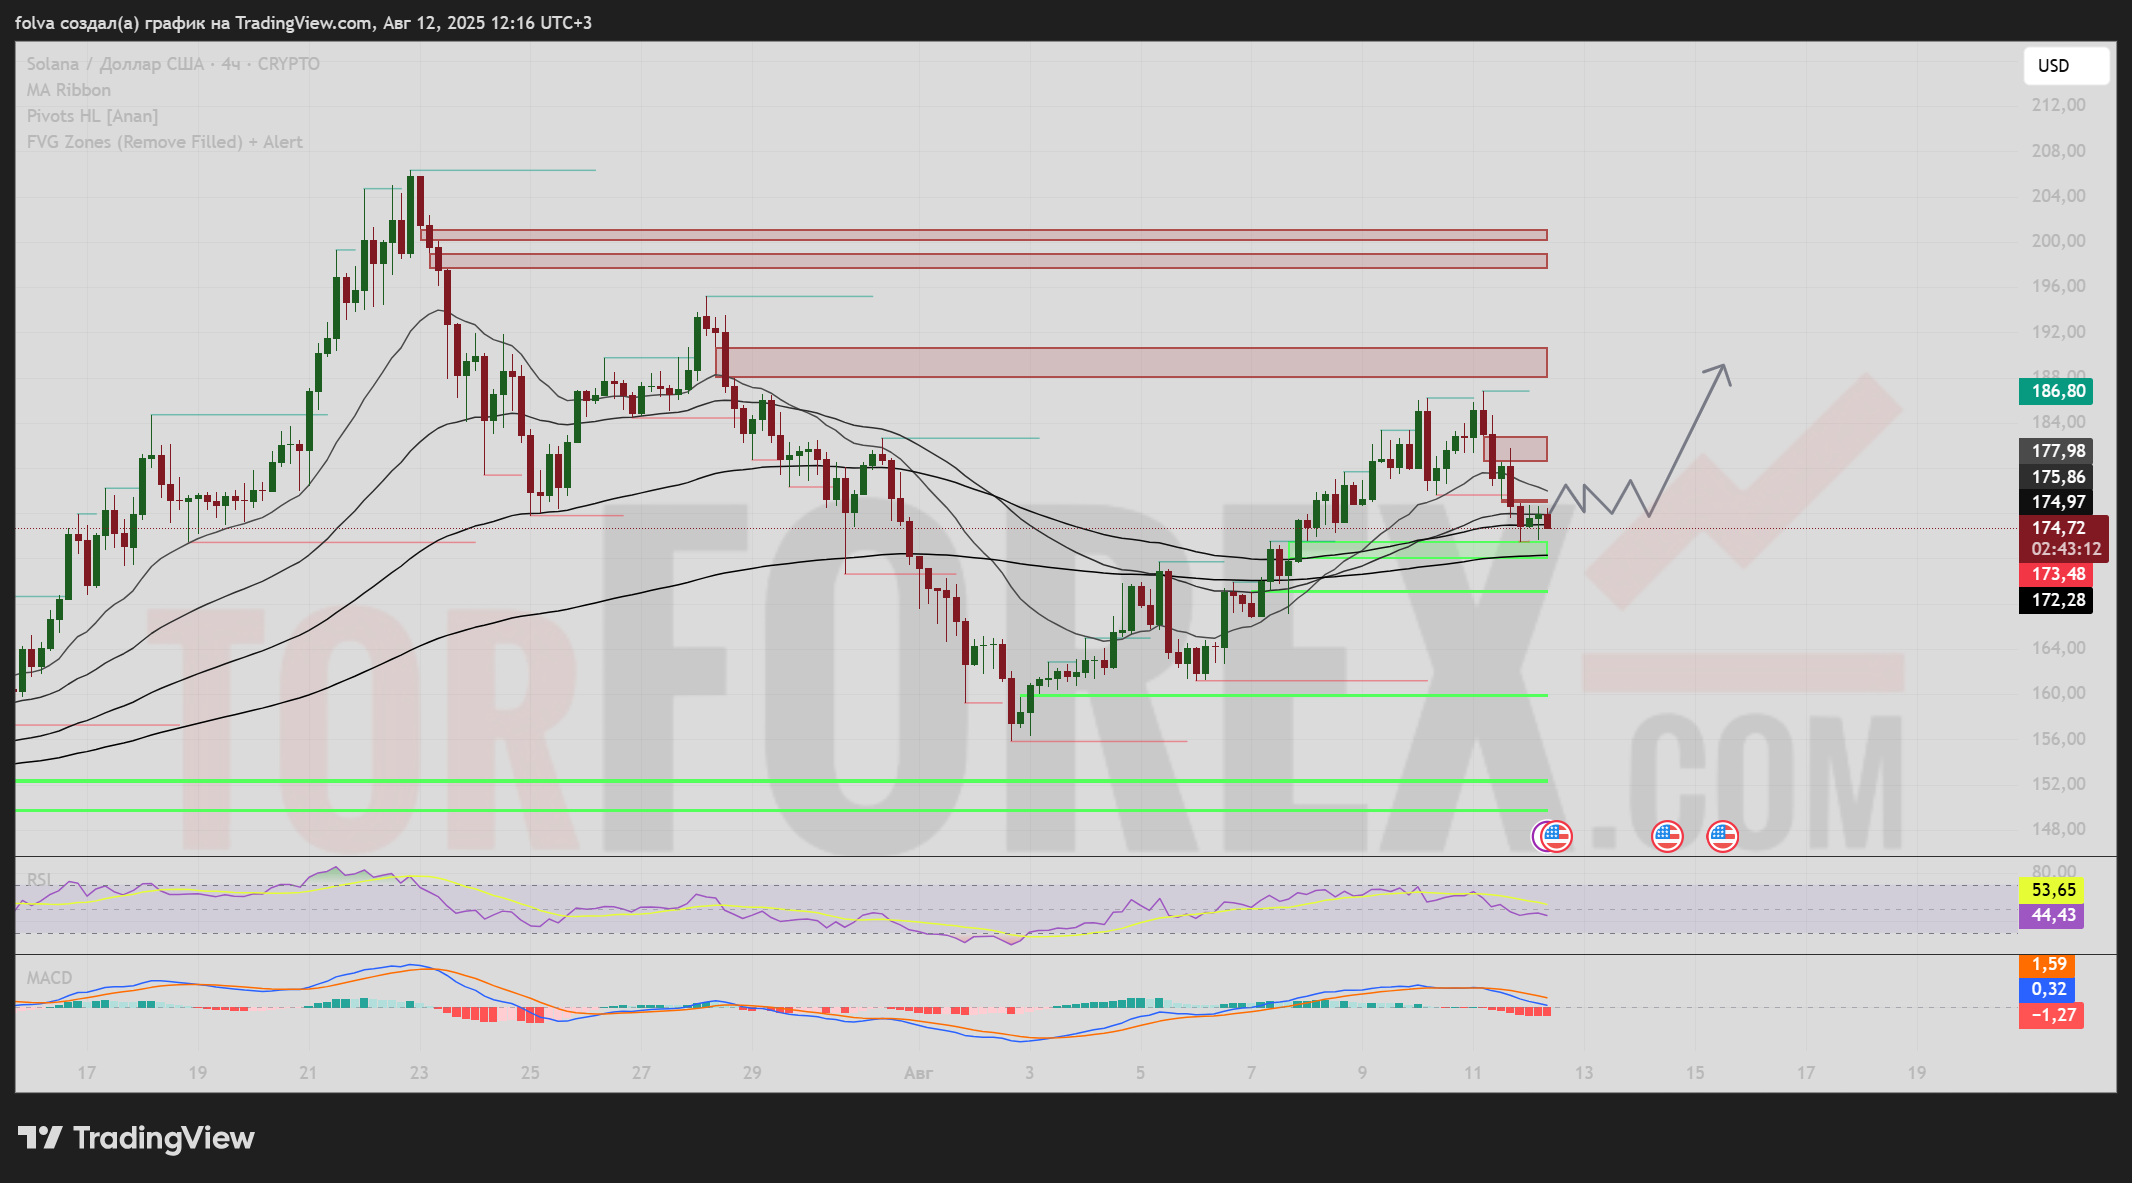Click the RSI pane label
This screenshot has width=2132, height=1183.
[x=40, y=880]
